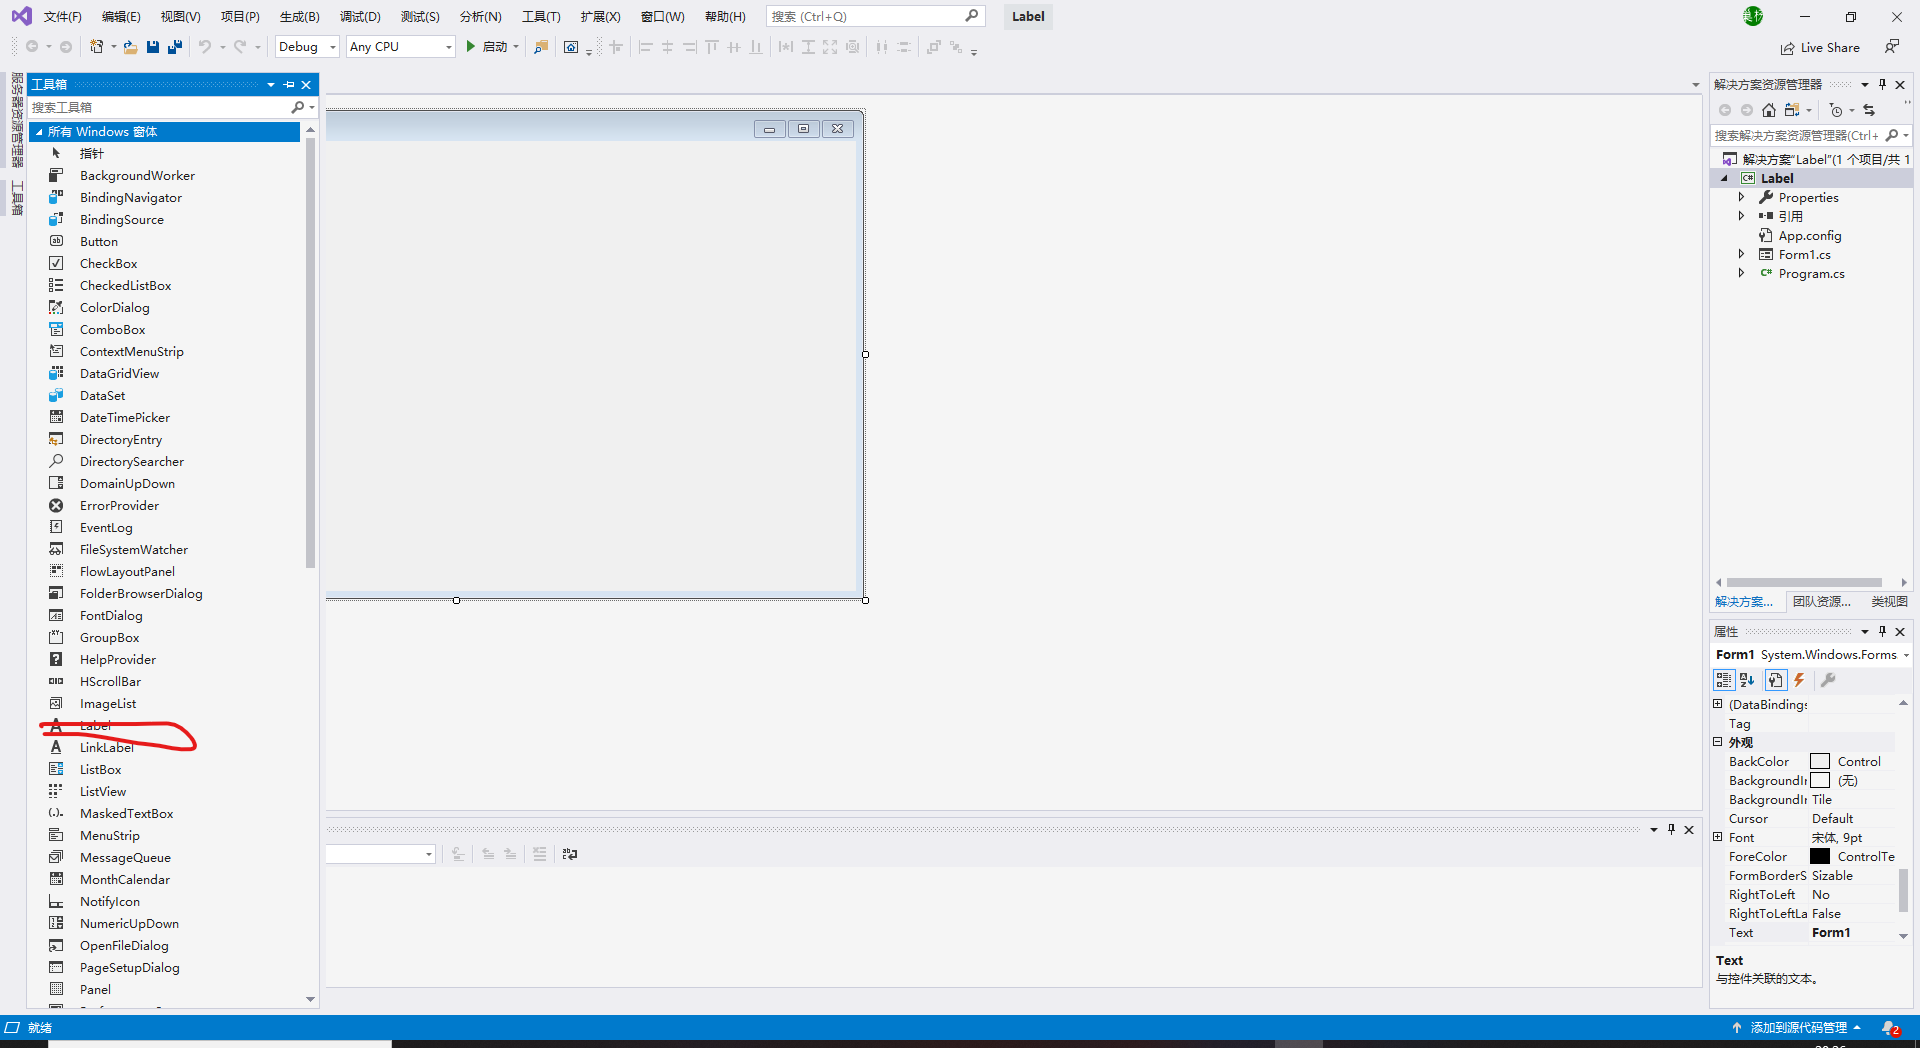
Task: Show events with the lightning bolt icon
Action: tap(1798, 680)
